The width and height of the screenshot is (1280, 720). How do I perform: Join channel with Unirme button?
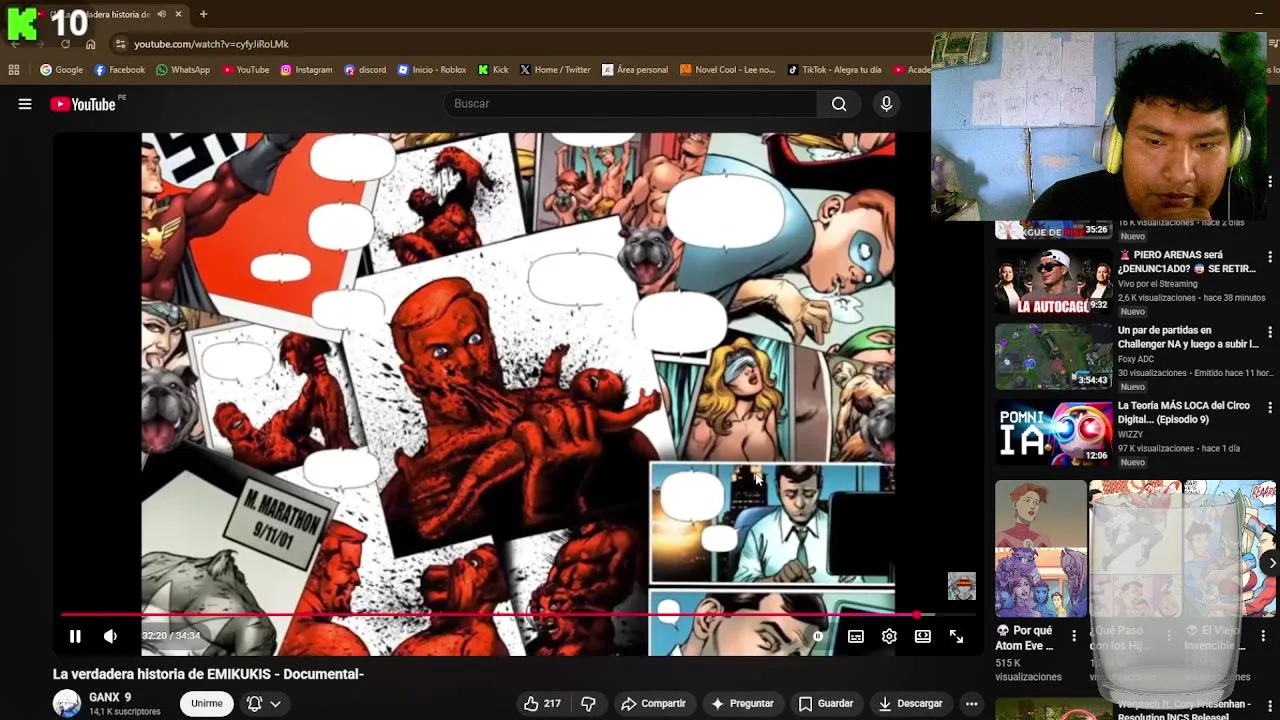click(x=207, y=704)
